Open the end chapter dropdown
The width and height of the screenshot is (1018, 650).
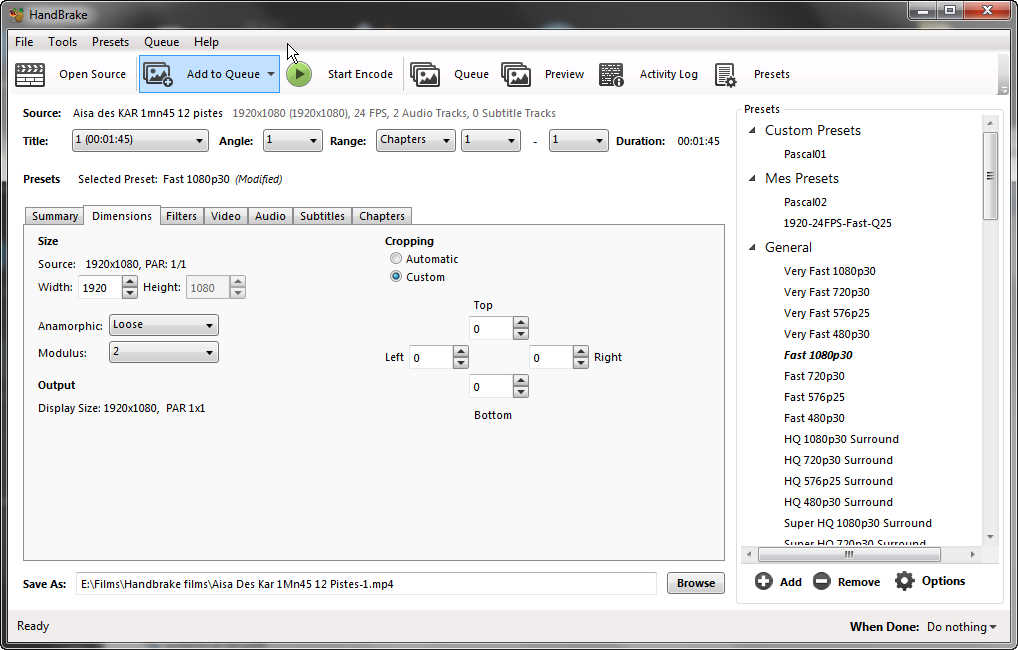(578, 140)
